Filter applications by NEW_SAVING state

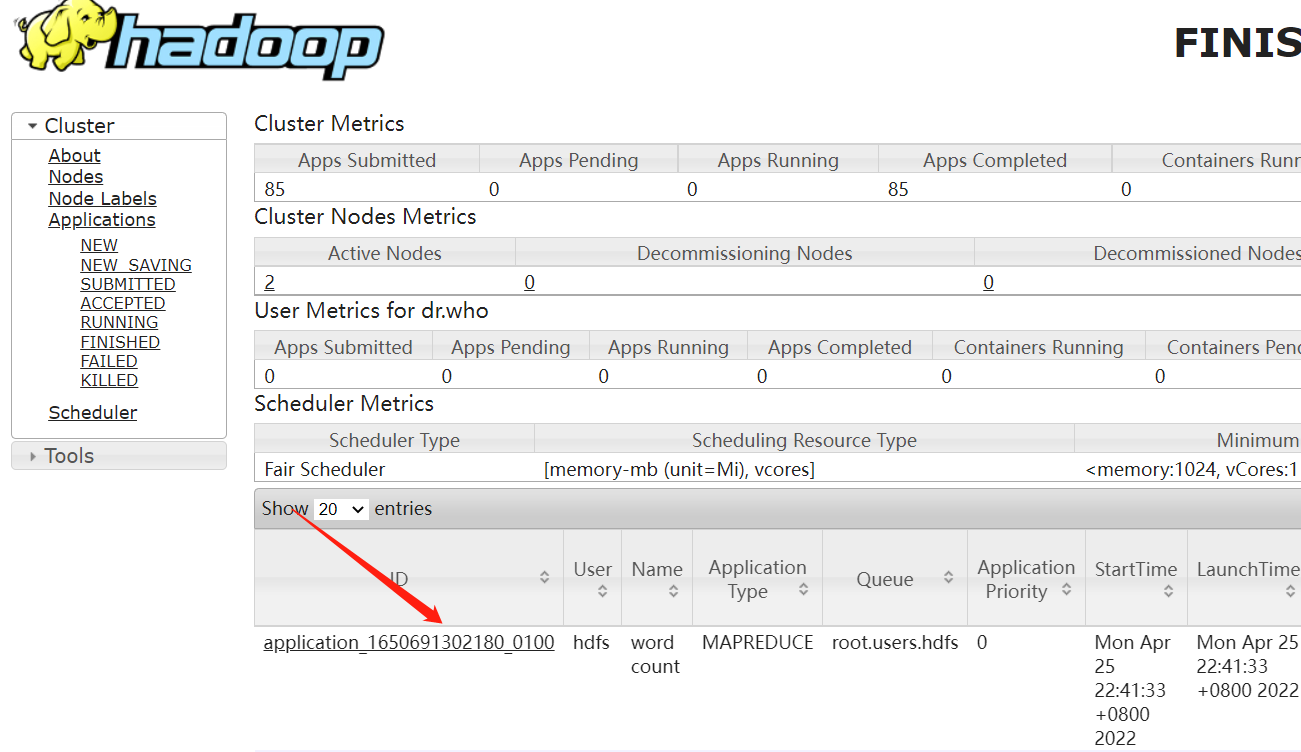pyautogui.click(x=136, y=266)
